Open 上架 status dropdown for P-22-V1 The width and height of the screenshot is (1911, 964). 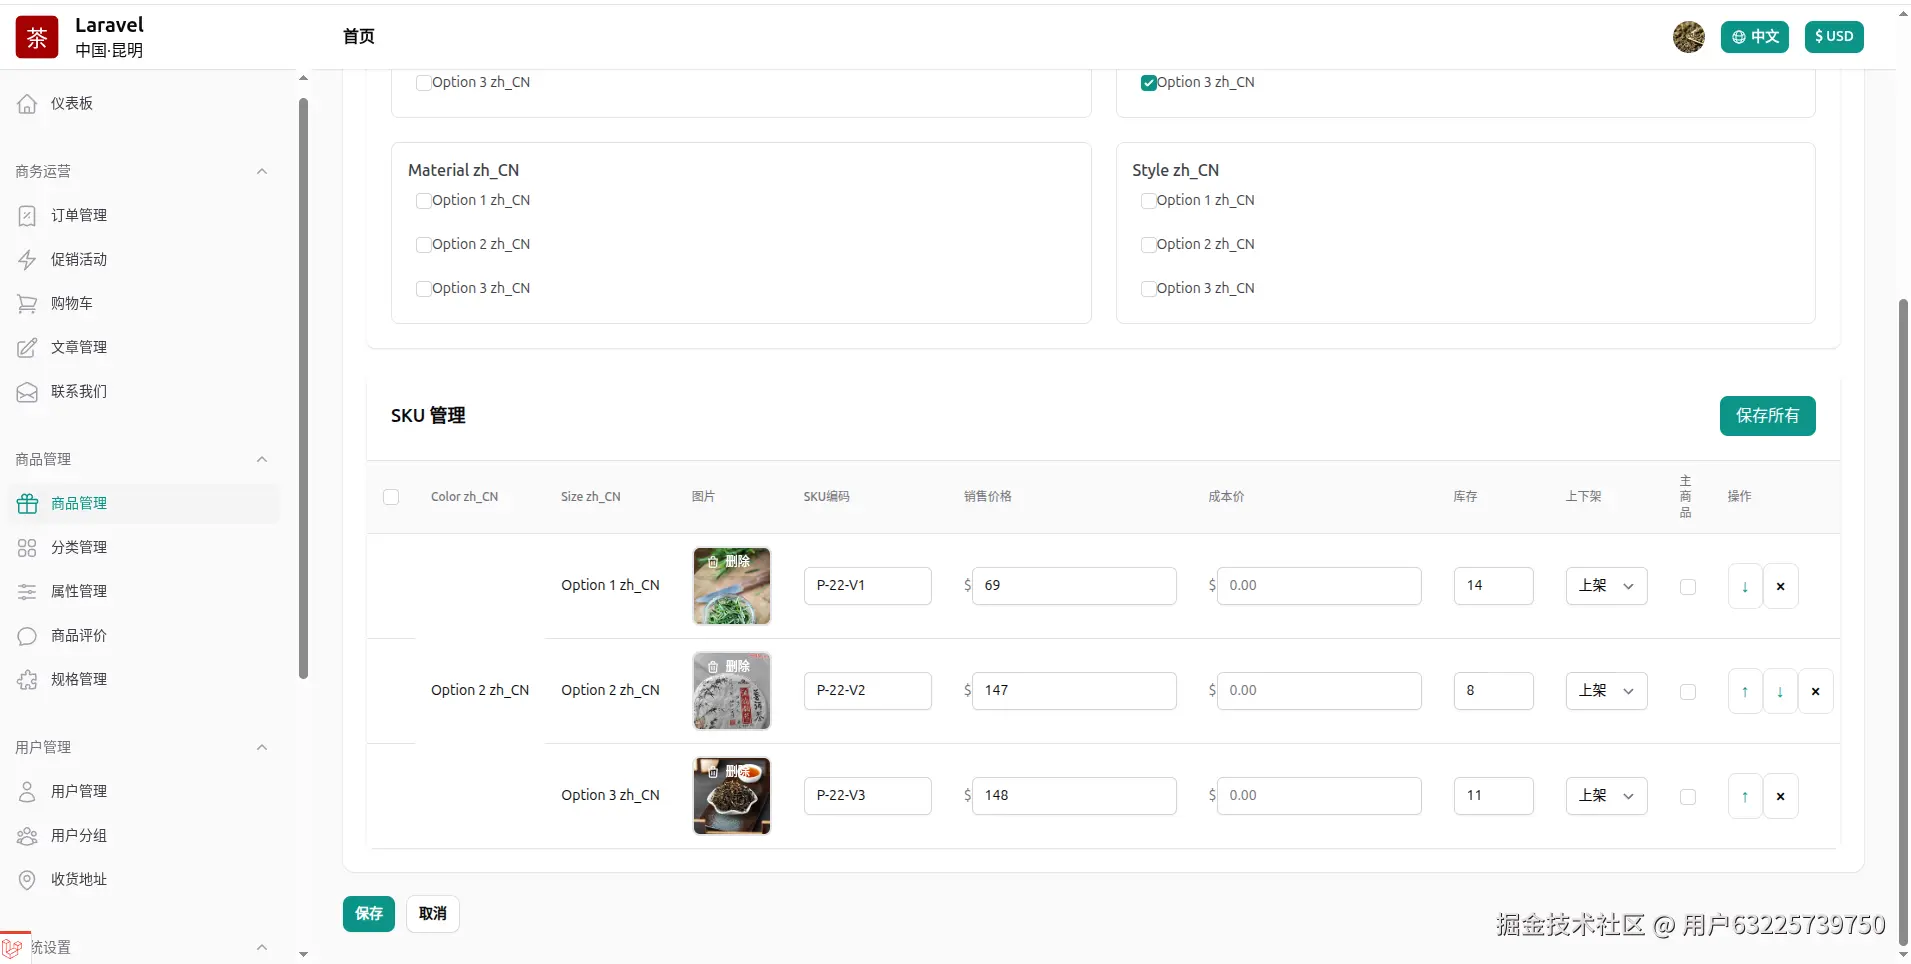(1606, 586)
